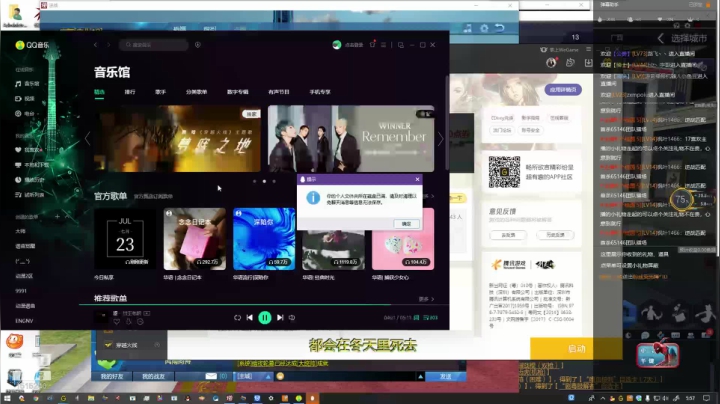Select the third carousel dot indicator
Viewport: 720px width, 404px height.
[x=274, y=181]
